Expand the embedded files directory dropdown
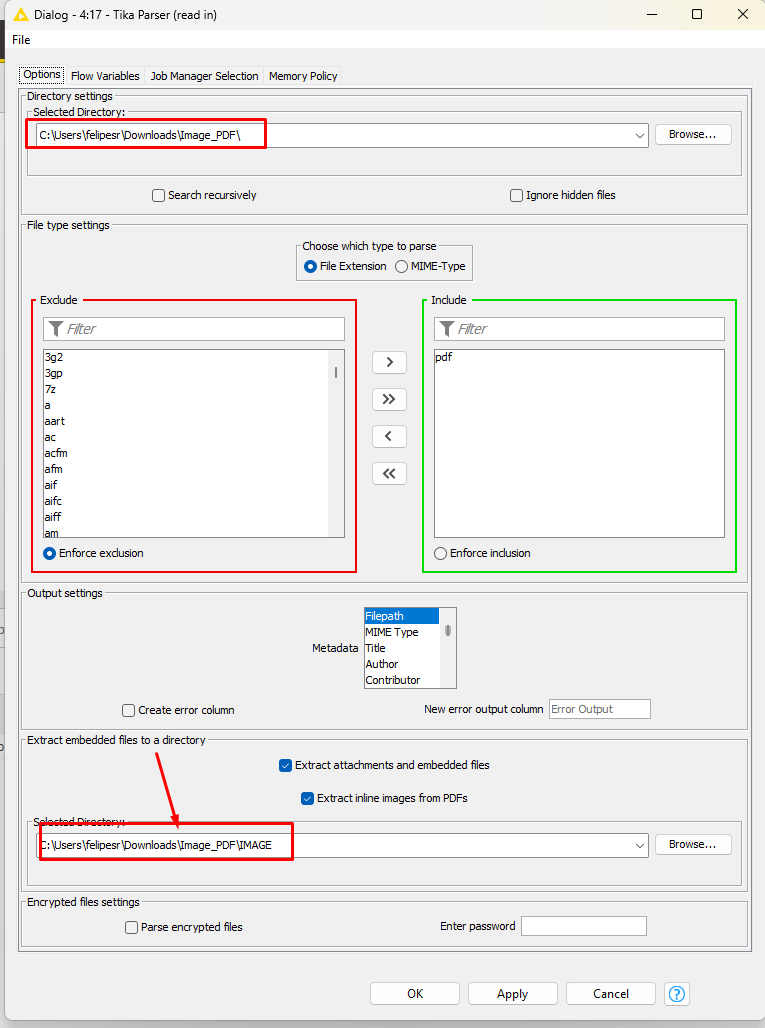 pyautogui.click(x=640, y=845)
